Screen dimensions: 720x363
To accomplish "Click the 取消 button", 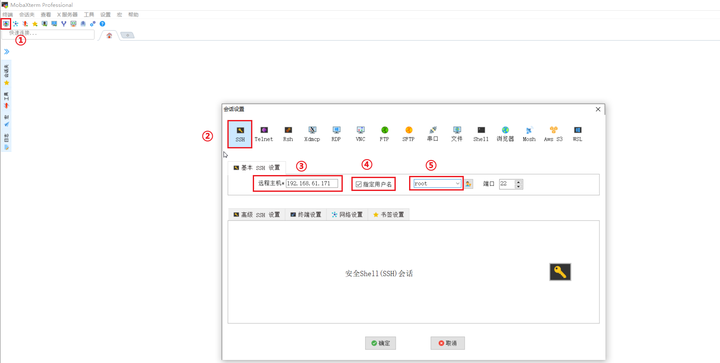I will 448,343.
